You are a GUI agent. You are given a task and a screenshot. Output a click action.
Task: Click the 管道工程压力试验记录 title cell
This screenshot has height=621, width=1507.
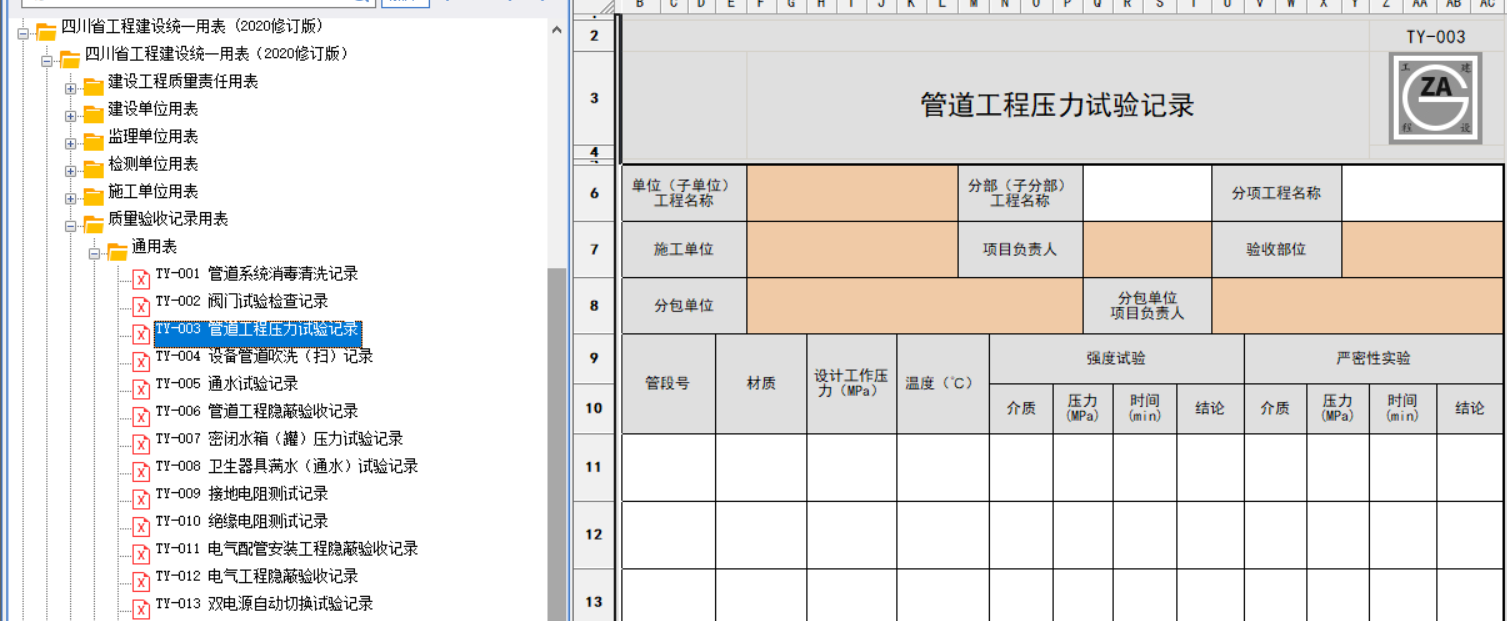tap(1057, 105)
